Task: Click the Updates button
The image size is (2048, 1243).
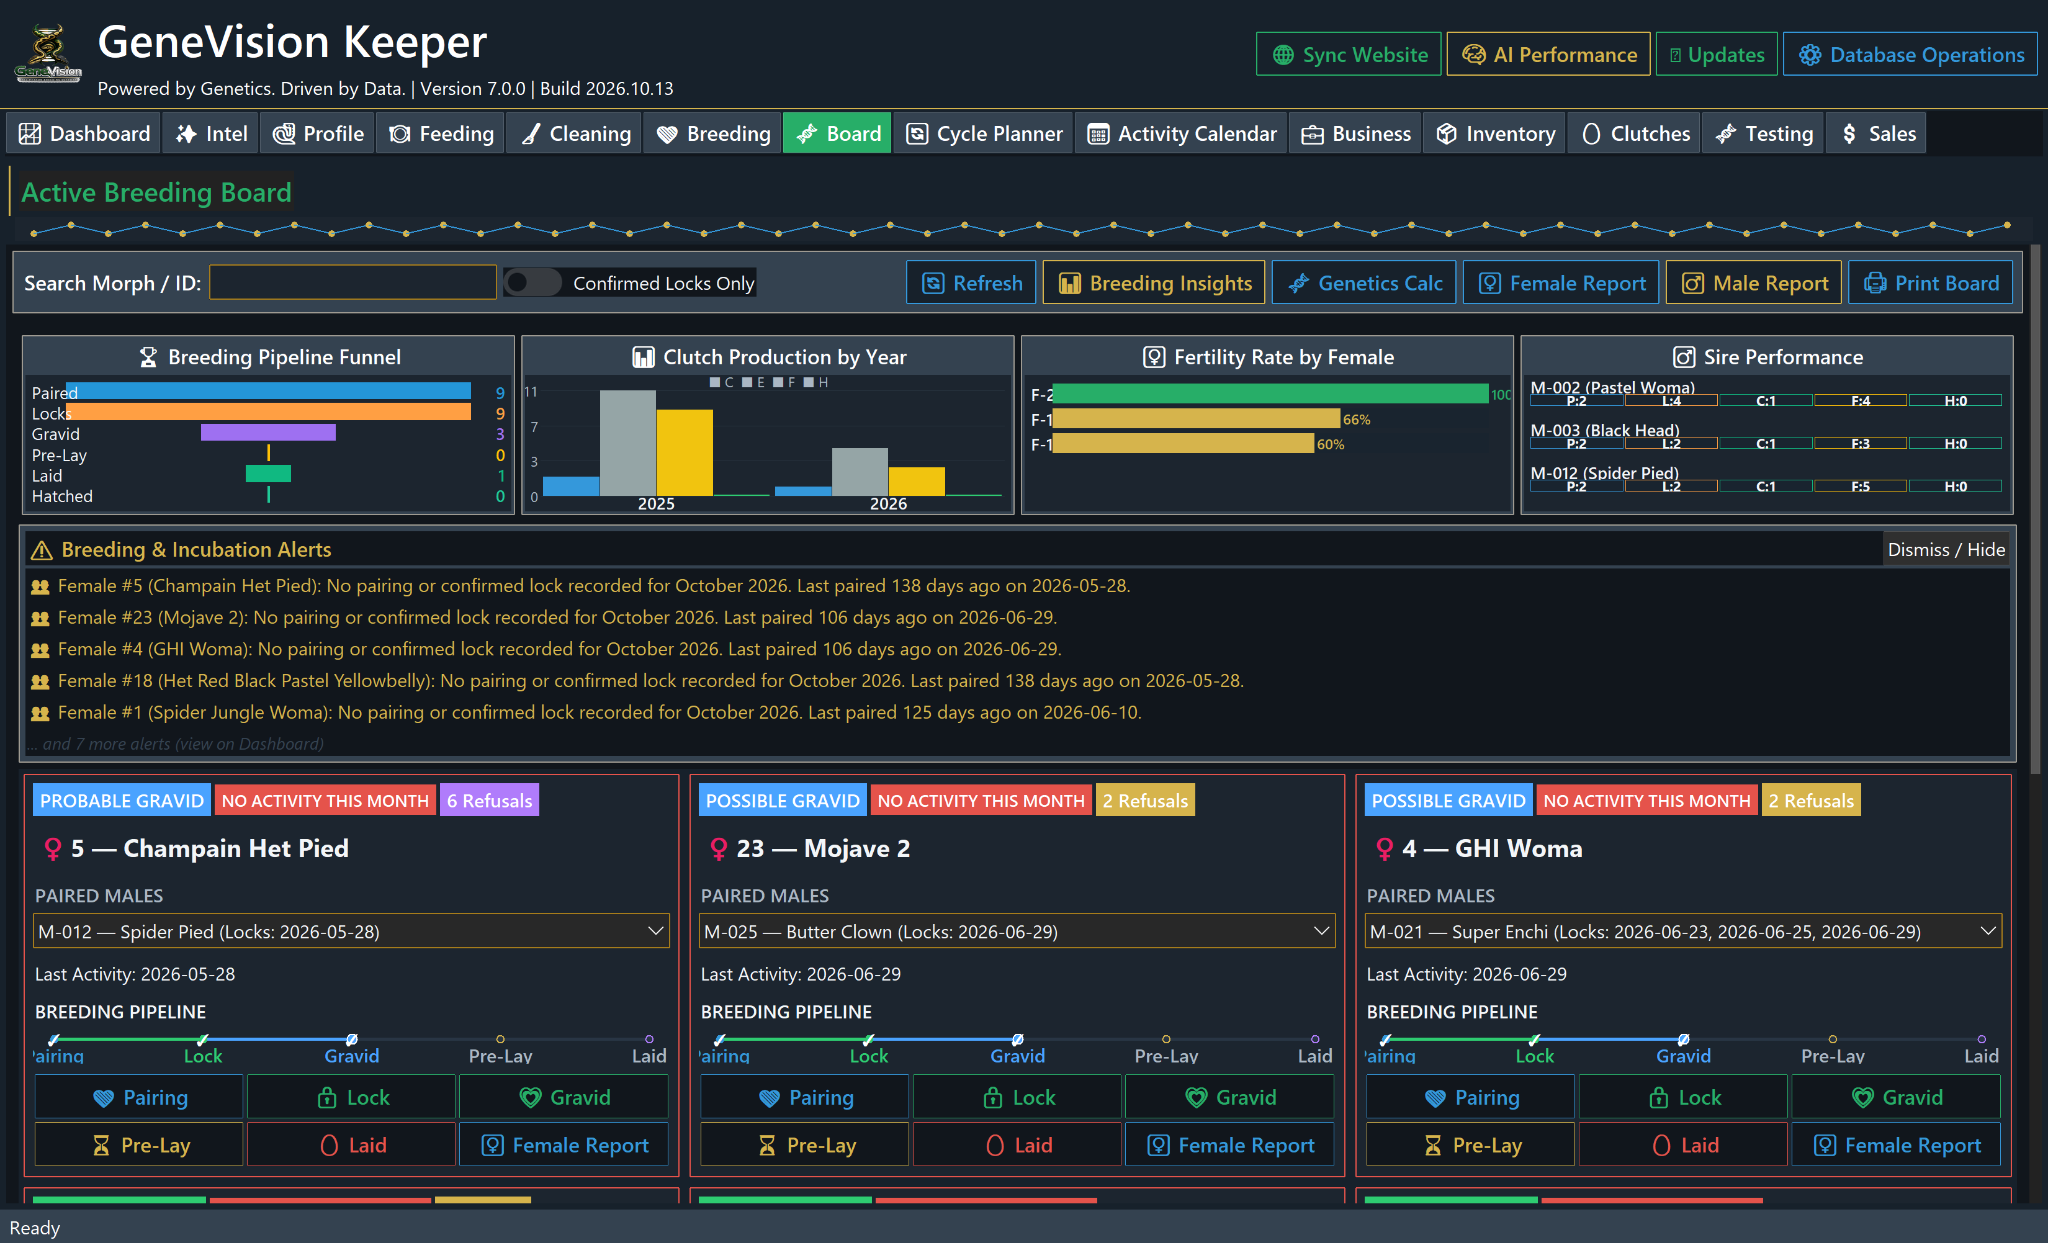Action: tap(1716, 55)
